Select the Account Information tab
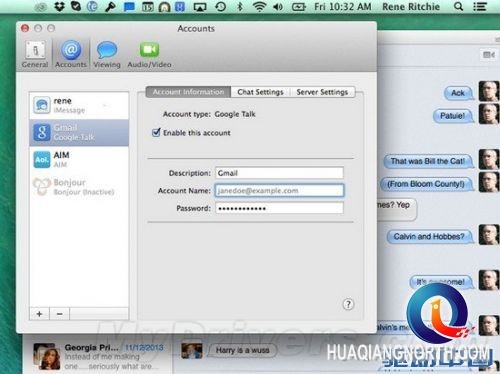Image resolution: width=500 pixels, height=374 pixels. tap(188, 92)
